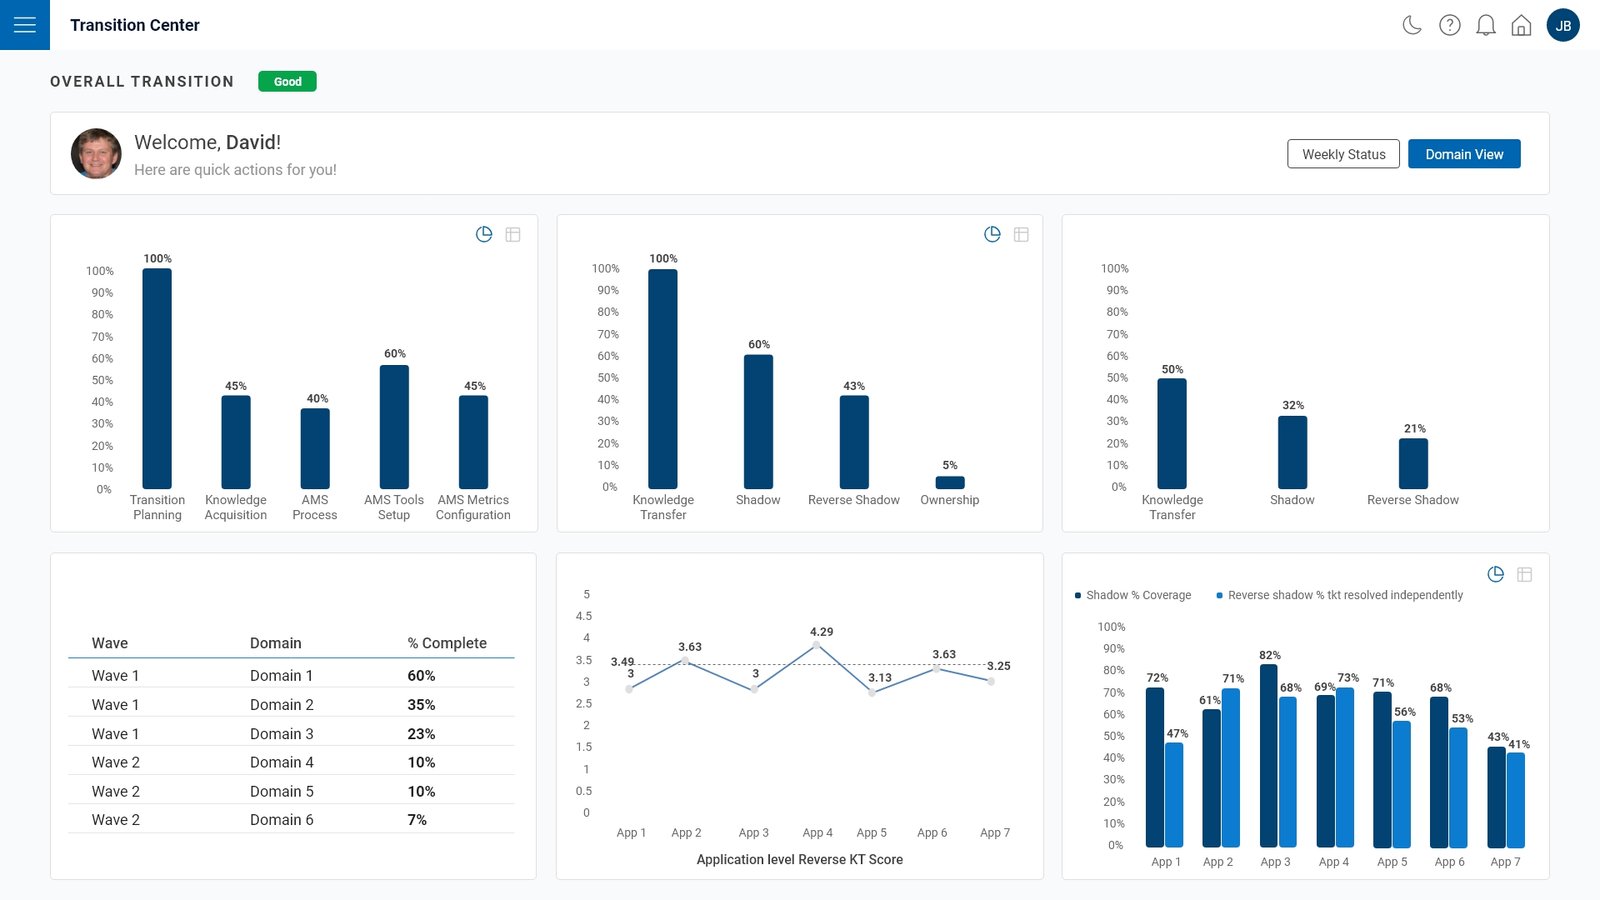The height and width of the screenshot is (900, 1600).
Task: Open notifications bell icon
Action: (1486, 25)
